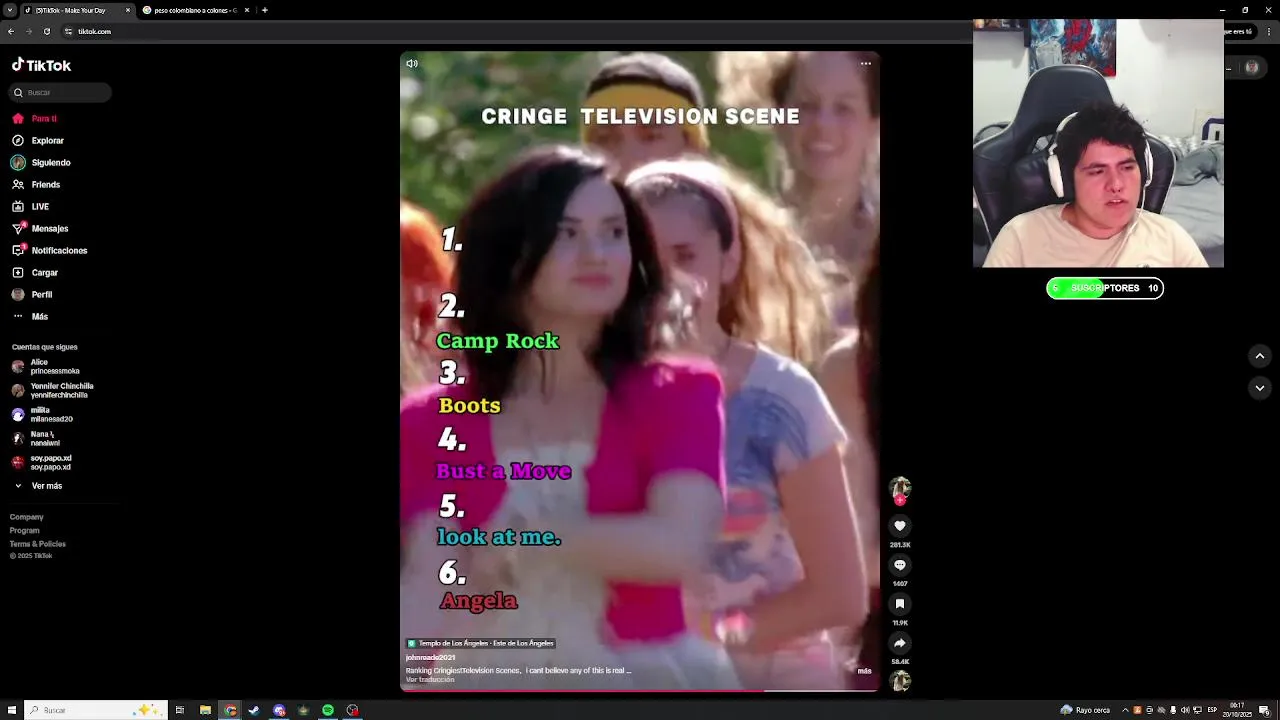1280x720 pixels.
Task: Open the soy.papo.xd account
Action: [41, 462]
